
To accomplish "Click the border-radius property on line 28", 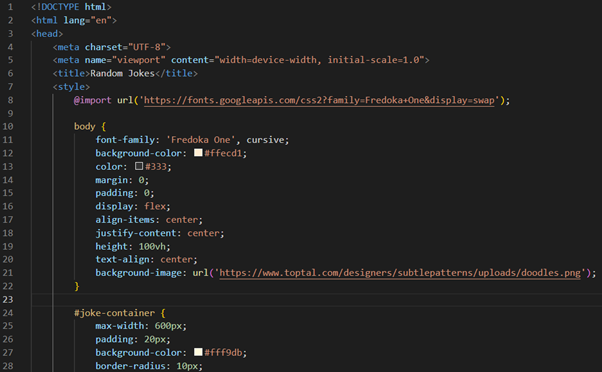I will (131, 366).
